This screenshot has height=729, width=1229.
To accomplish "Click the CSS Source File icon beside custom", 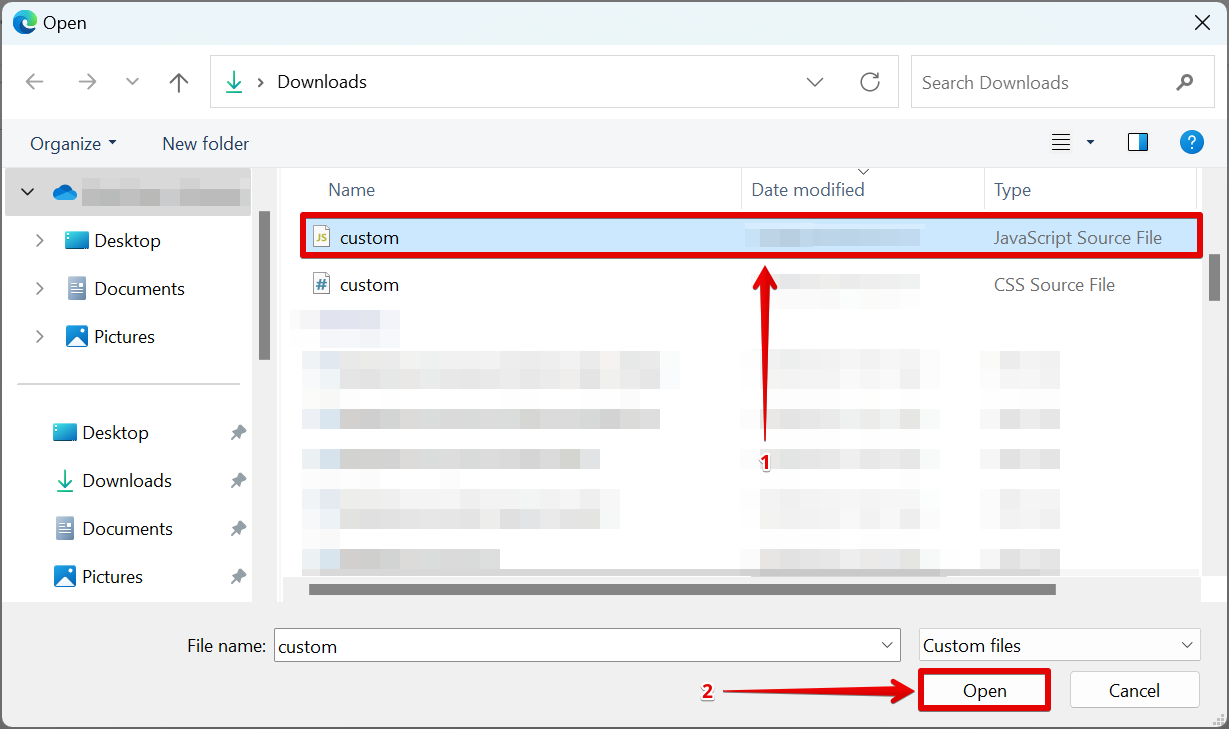I will [x=322, y=284].
